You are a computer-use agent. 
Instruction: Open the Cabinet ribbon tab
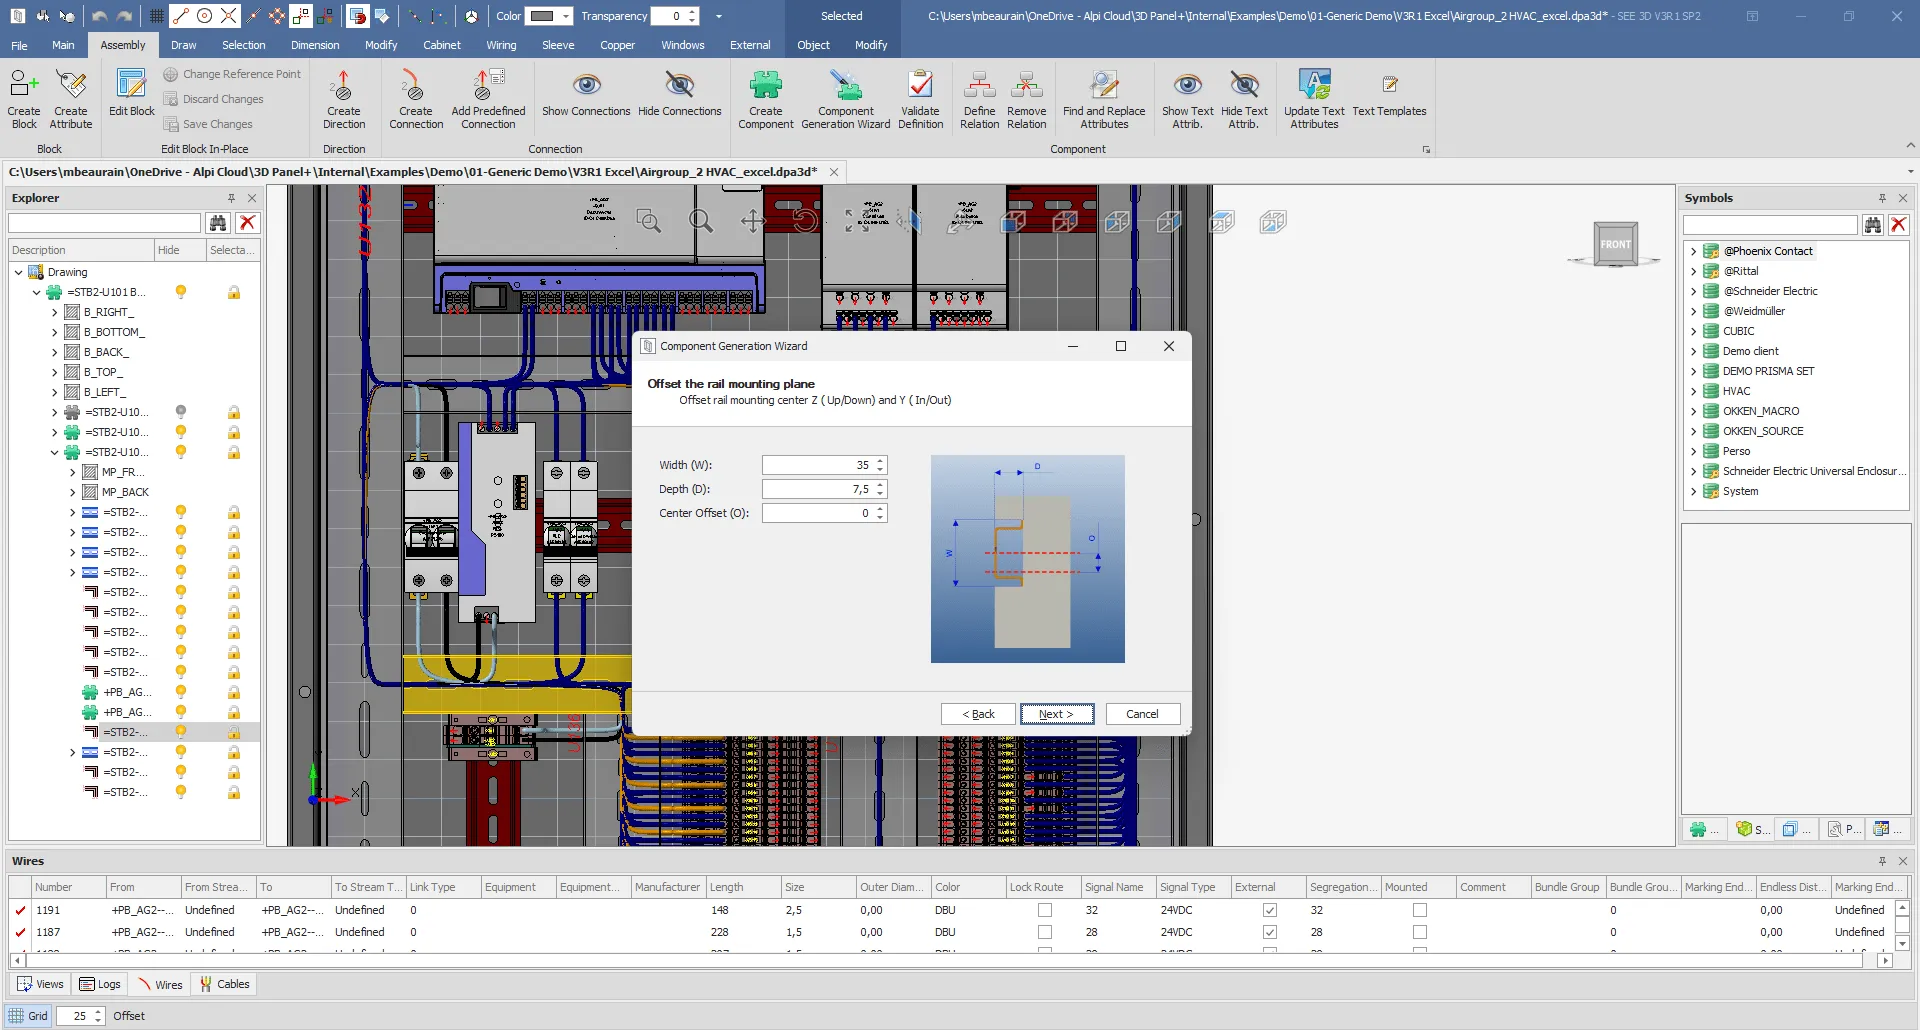coord(441,45)
